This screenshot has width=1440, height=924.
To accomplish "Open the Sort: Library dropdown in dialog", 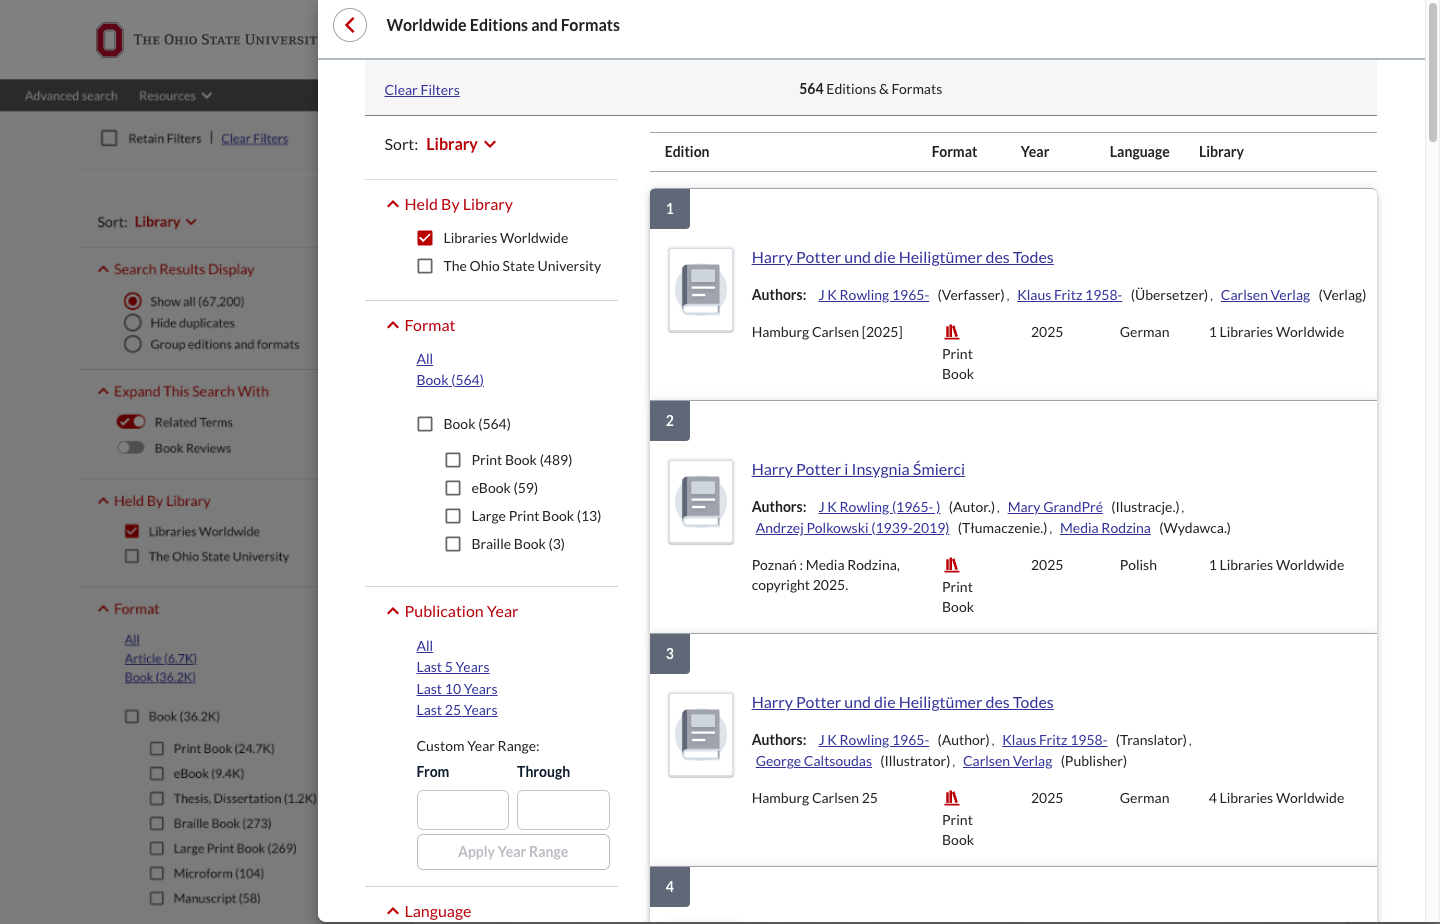I will (461, 144).
